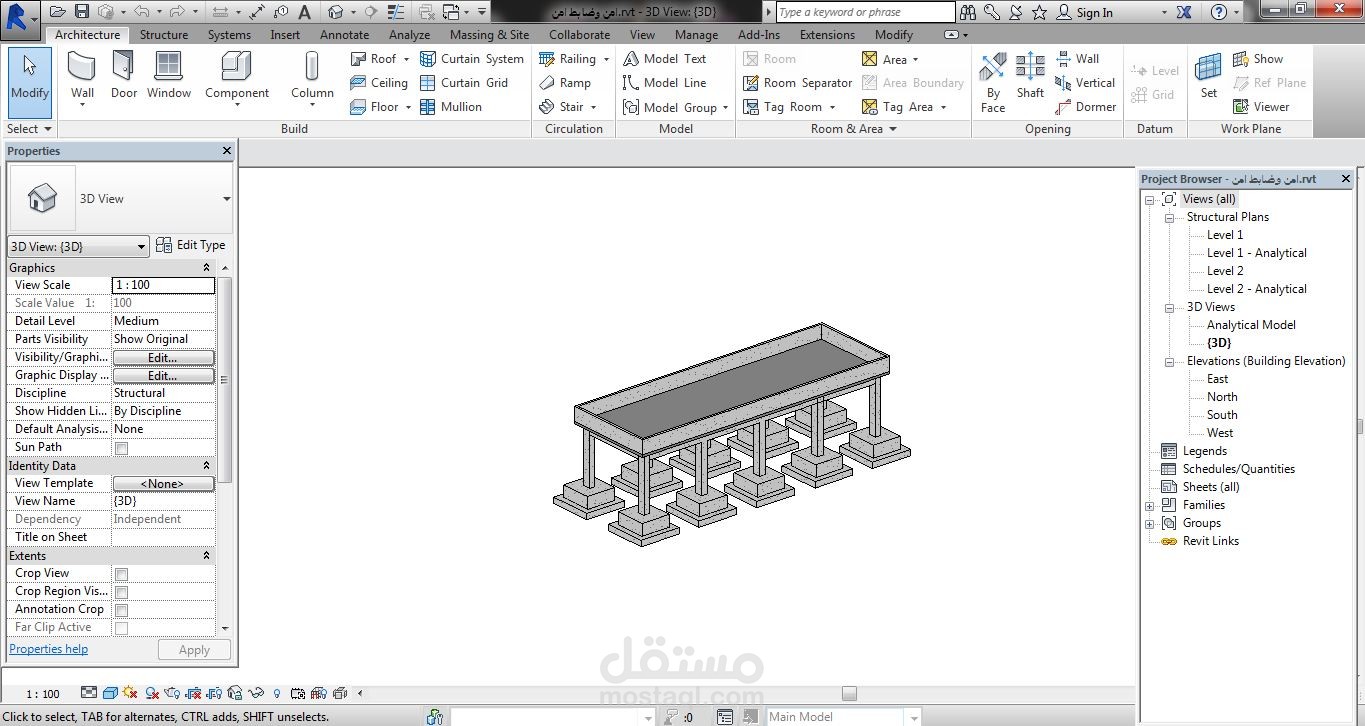Click the View Template <None> button
1365x726 pixels.
tap(163, 484)
